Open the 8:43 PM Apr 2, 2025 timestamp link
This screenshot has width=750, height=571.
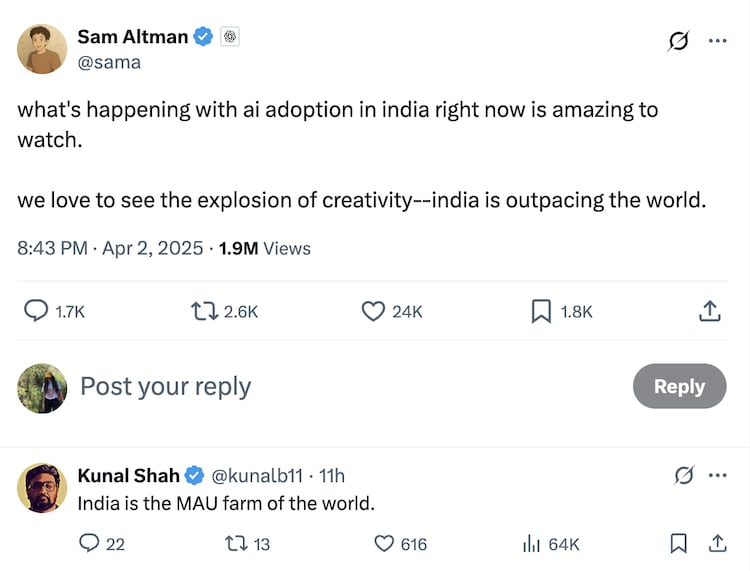tap(110, 248)
